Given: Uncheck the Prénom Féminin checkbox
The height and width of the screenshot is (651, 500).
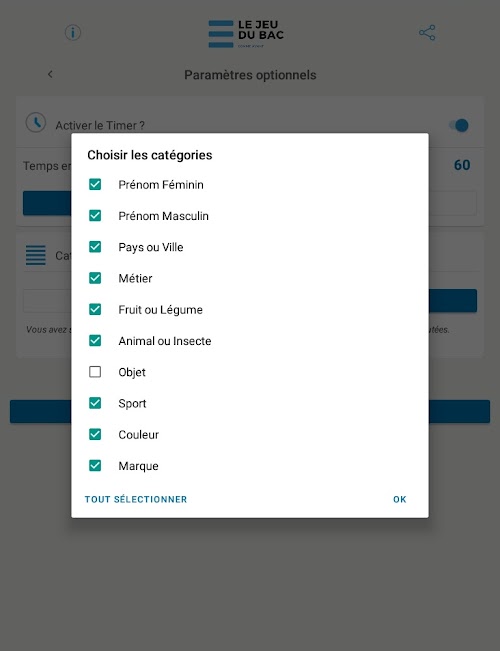Looking at the screenshot, I should pyautogui.click(x=95, y=184).
